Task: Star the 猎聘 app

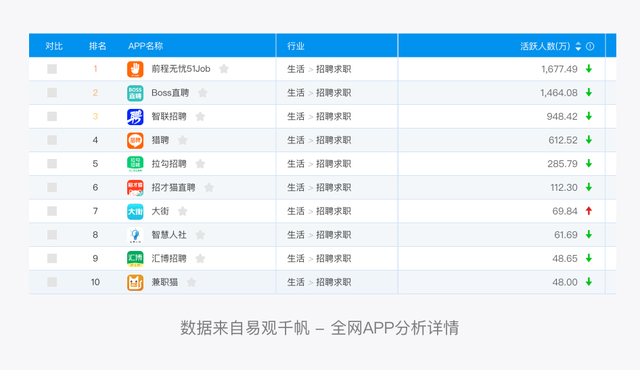Action: 182,140
